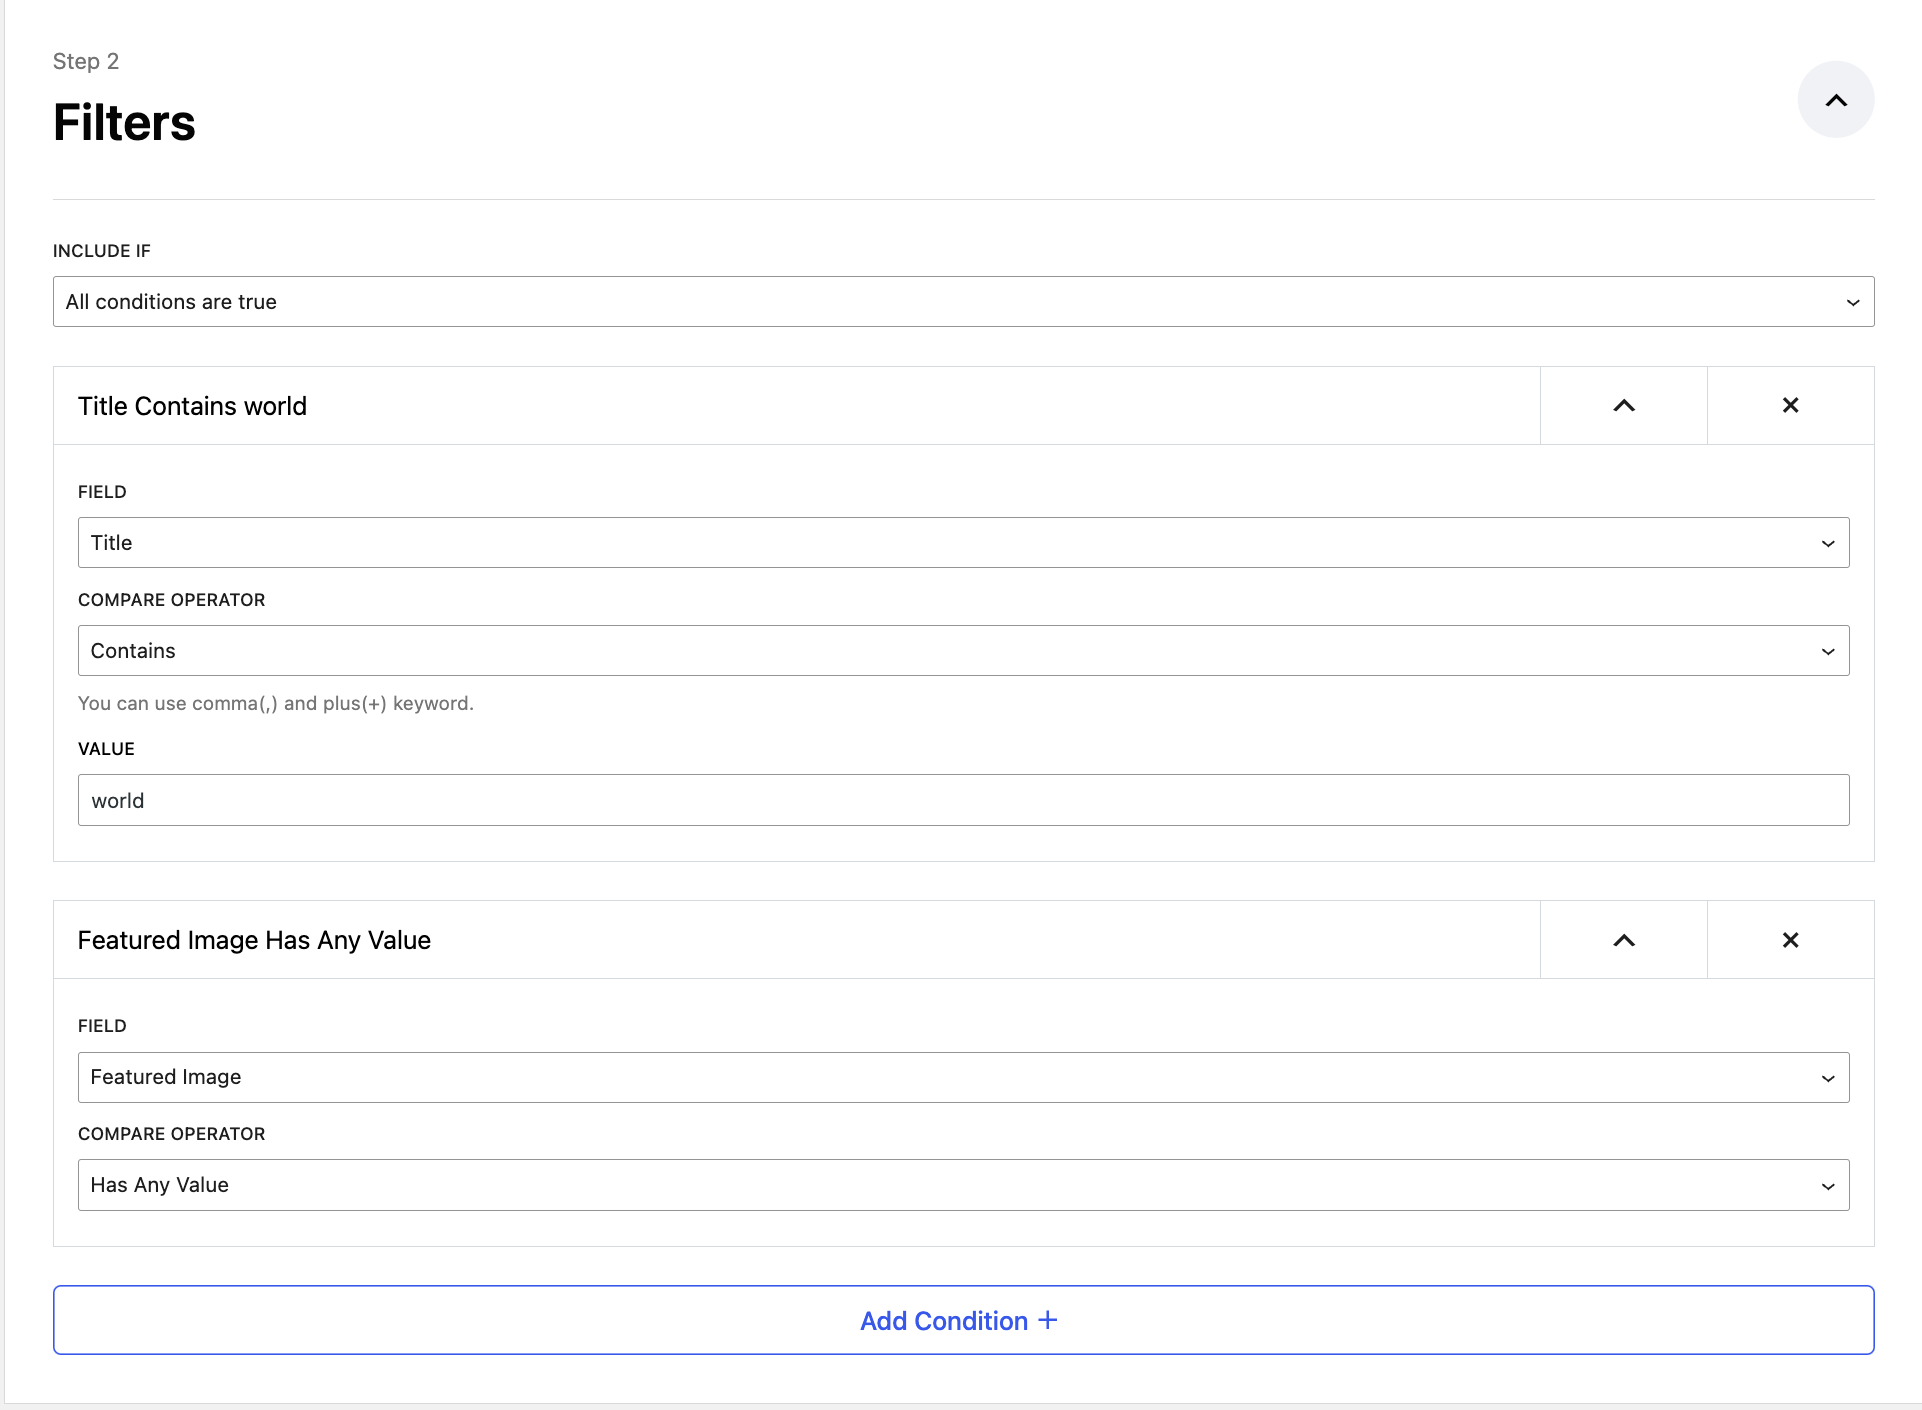This screenshot has width=1922, height=1410.
Task: Click the chevron arrow in Featured Image select
Action: tap(1827, 1078)
